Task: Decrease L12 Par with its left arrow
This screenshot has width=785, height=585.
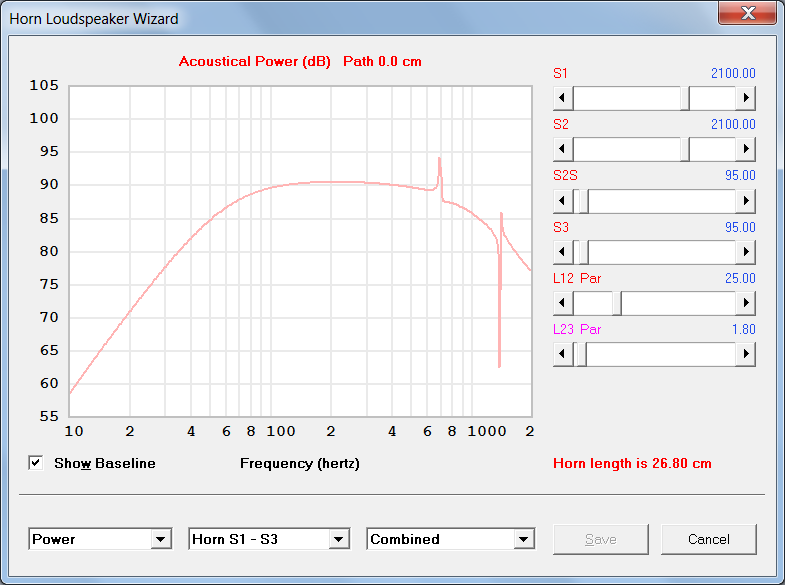Action: (x=563, y=303)
